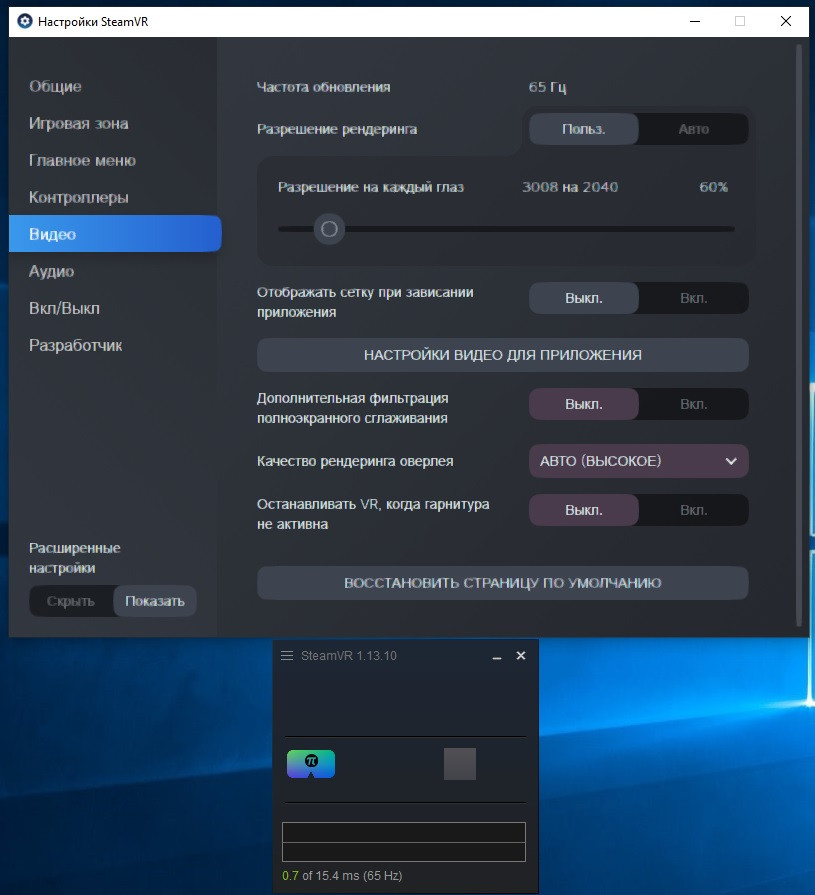The height and width of the screenshot is (895, 815).
Task: Click the SteamVR 1.13.10 title text
Action: point(349,655)
